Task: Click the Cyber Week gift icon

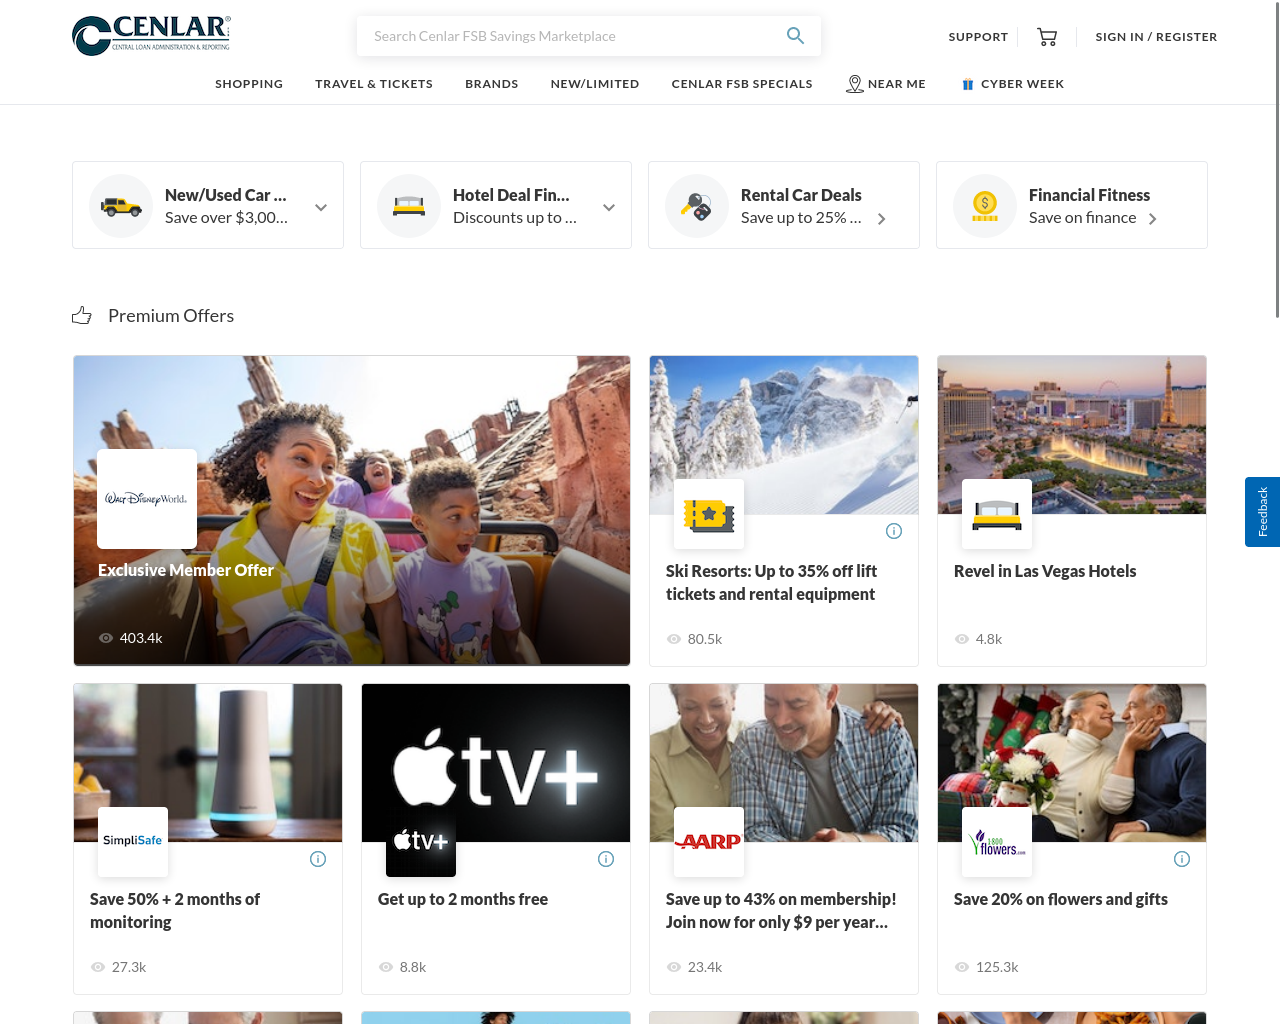Action: click(967, 84)
